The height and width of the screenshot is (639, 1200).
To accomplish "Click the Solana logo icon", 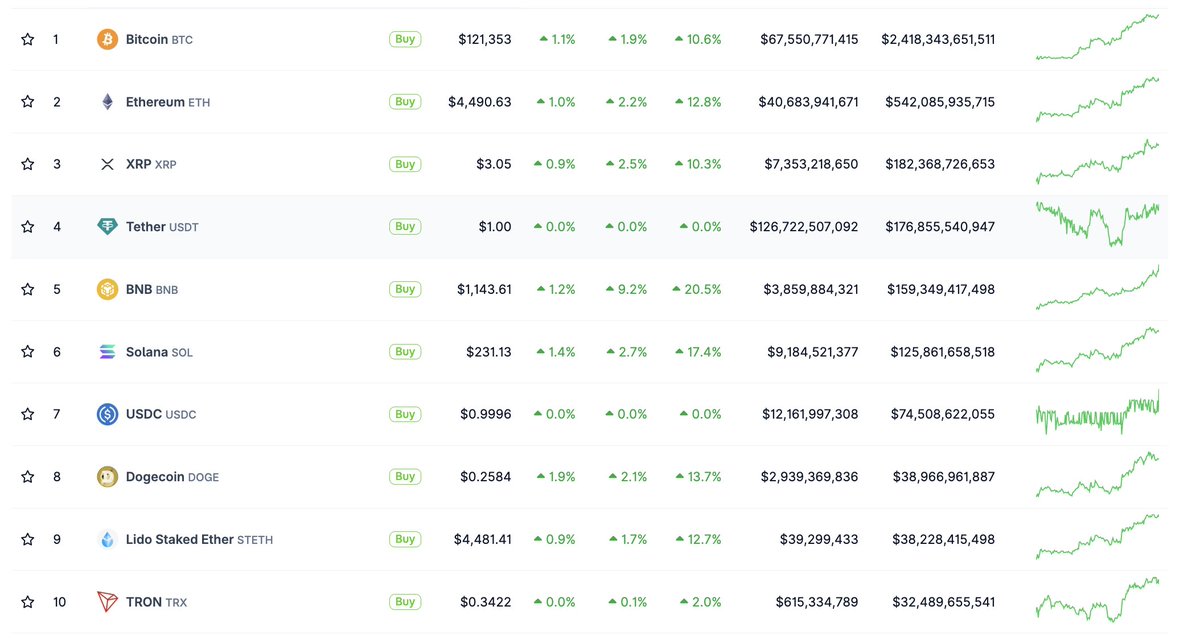I will 107,352.
